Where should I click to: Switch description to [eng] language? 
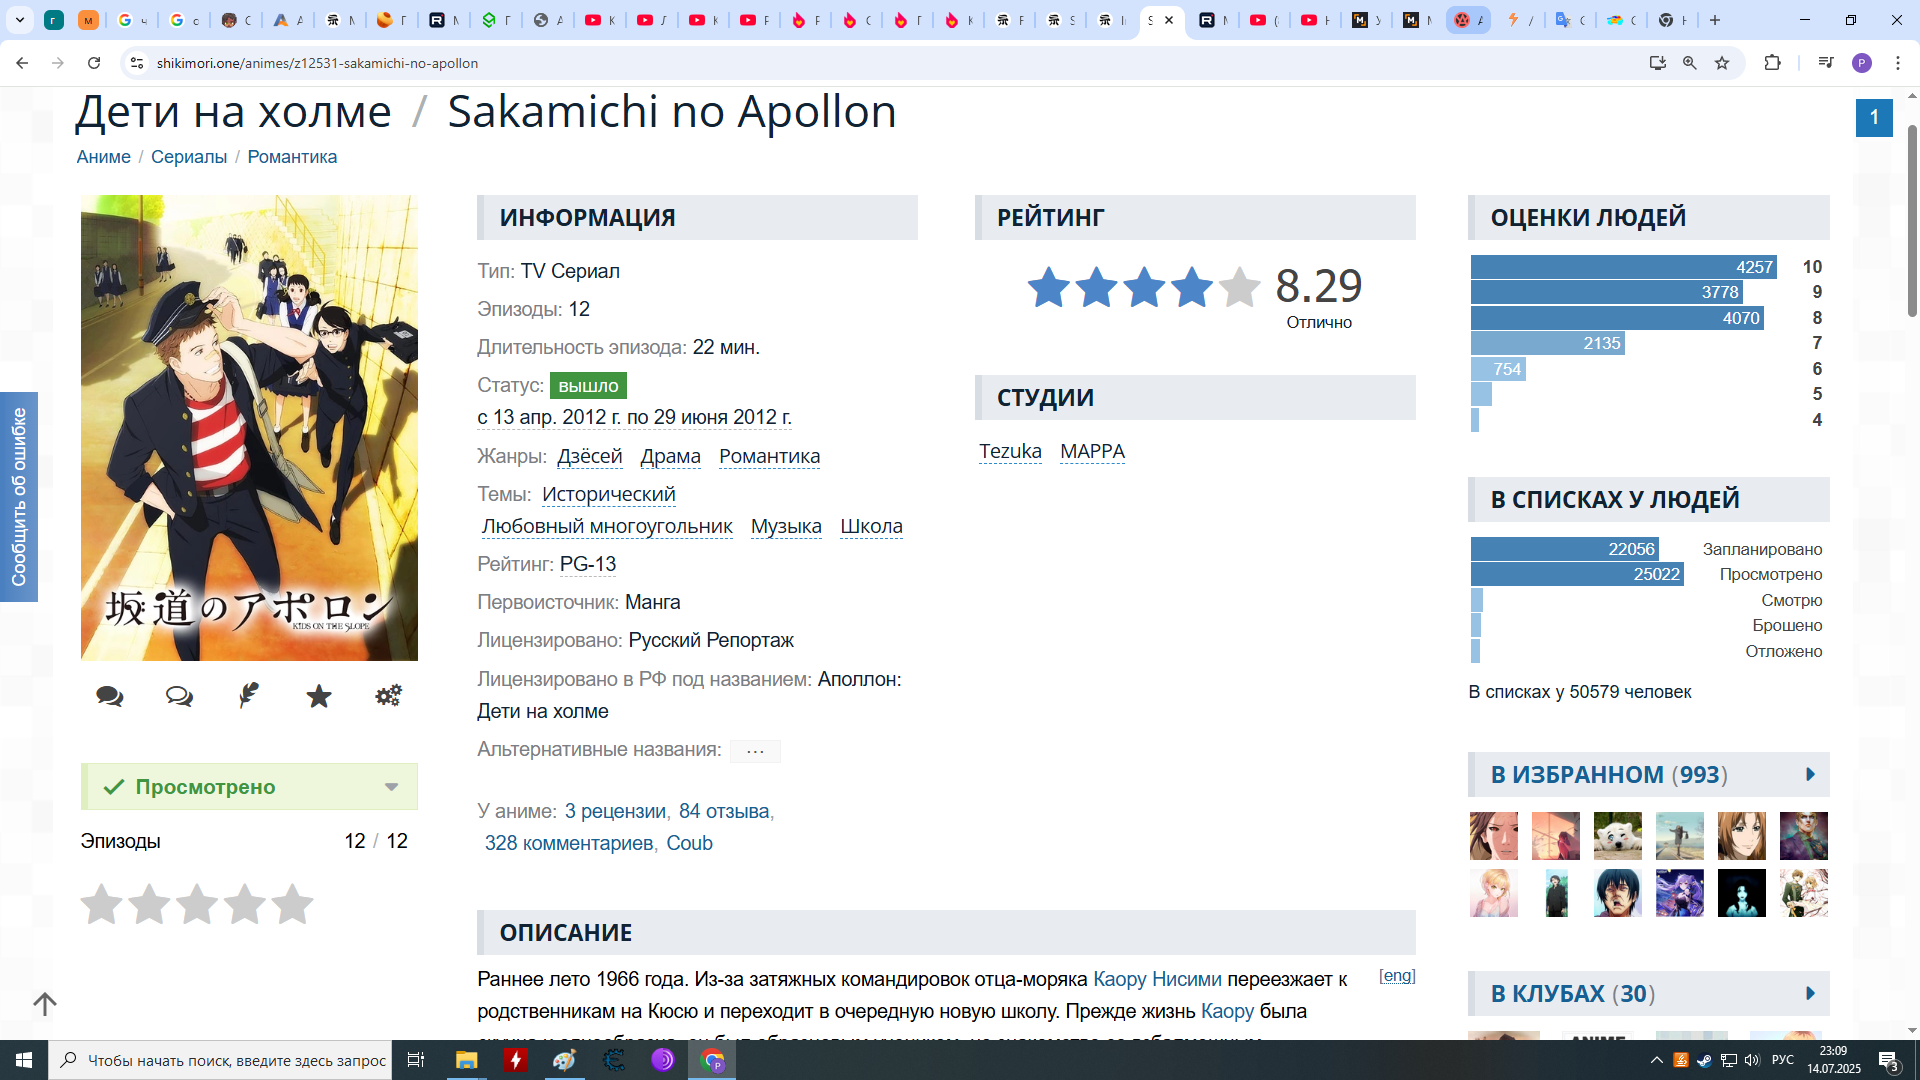1397,976
